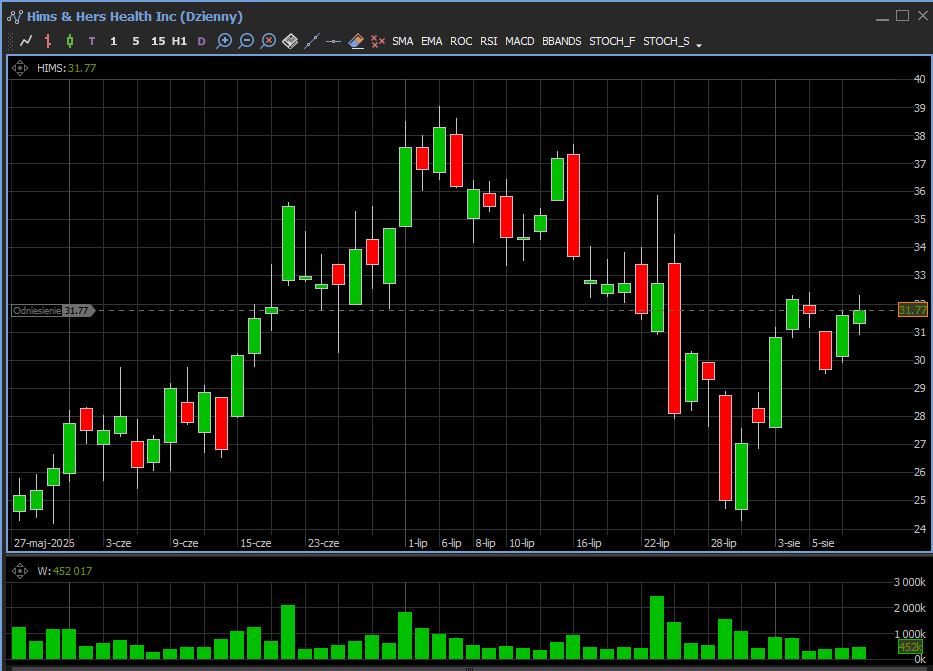Reset zoom with the red-X magnifier
Screen dimensions: 933x671
pos(268,41)
